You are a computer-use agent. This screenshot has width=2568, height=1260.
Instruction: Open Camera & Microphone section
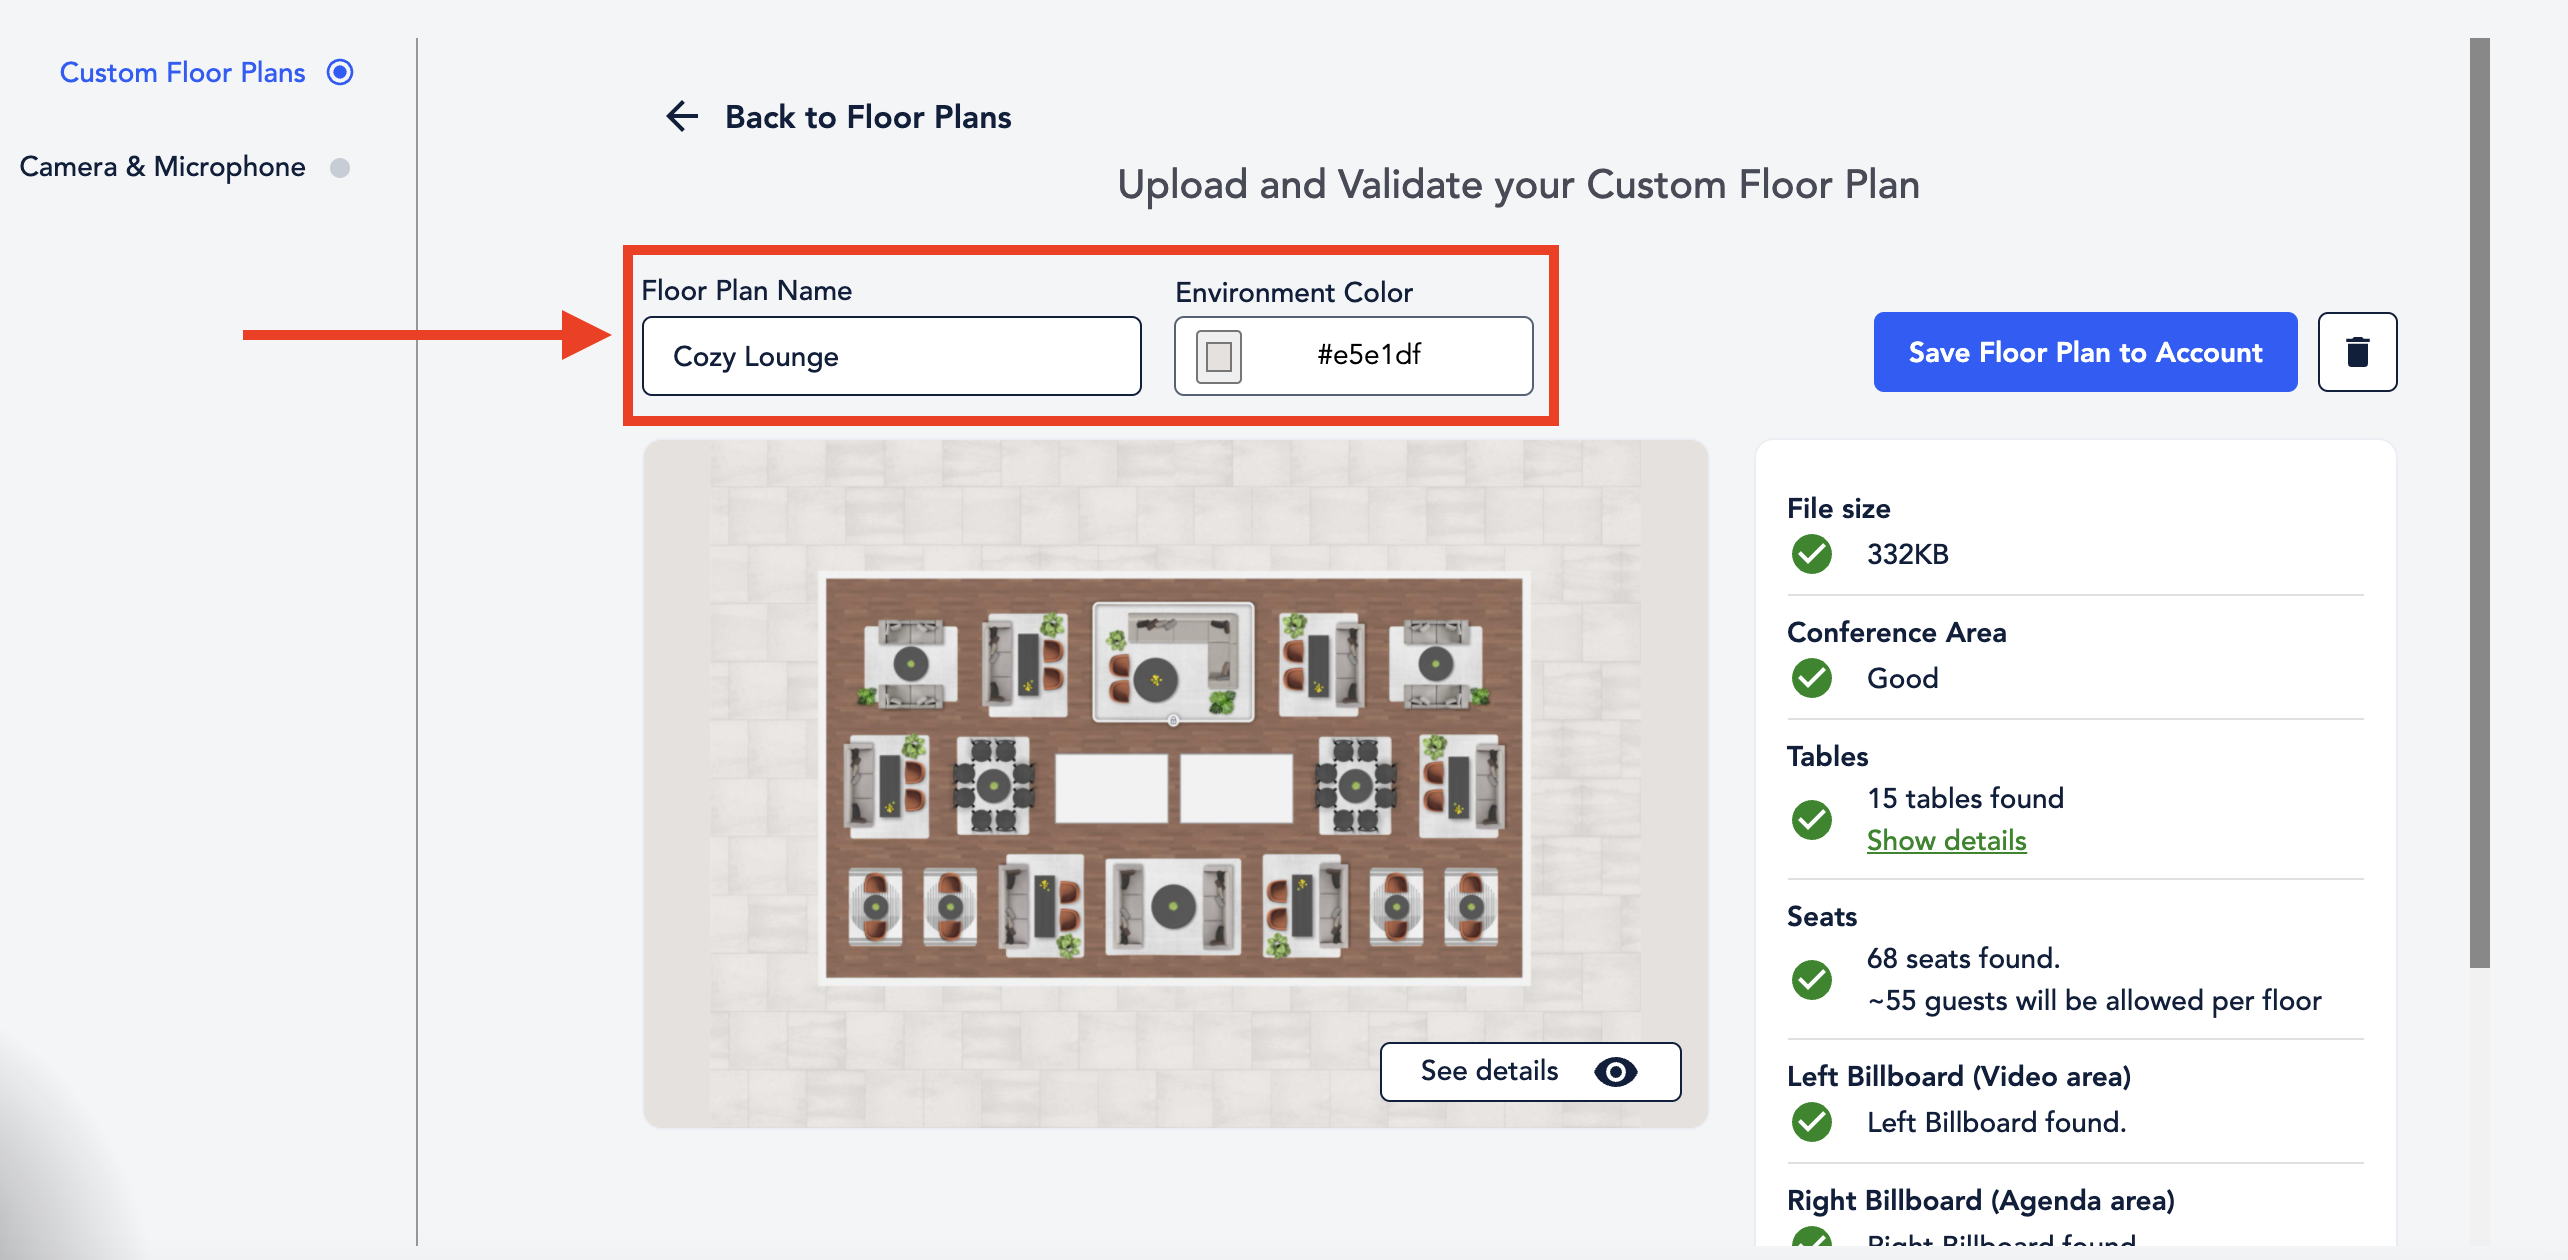[x=162, y=167]
